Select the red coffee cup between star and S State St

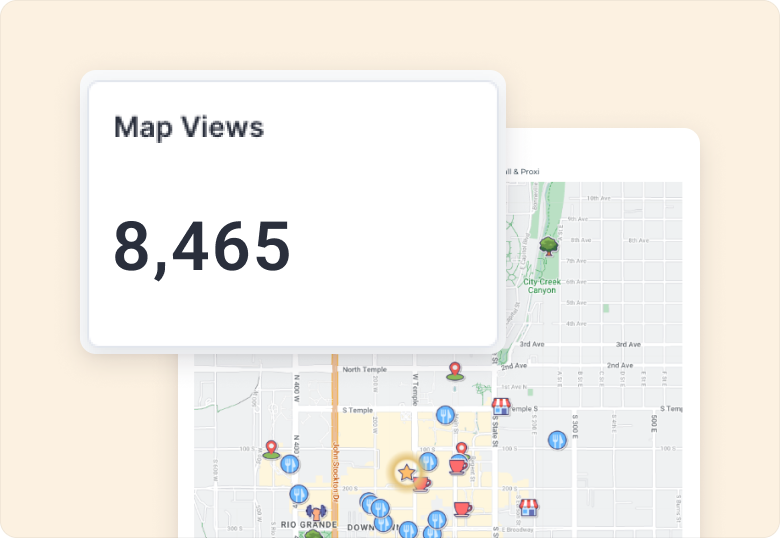click(458, 466)
